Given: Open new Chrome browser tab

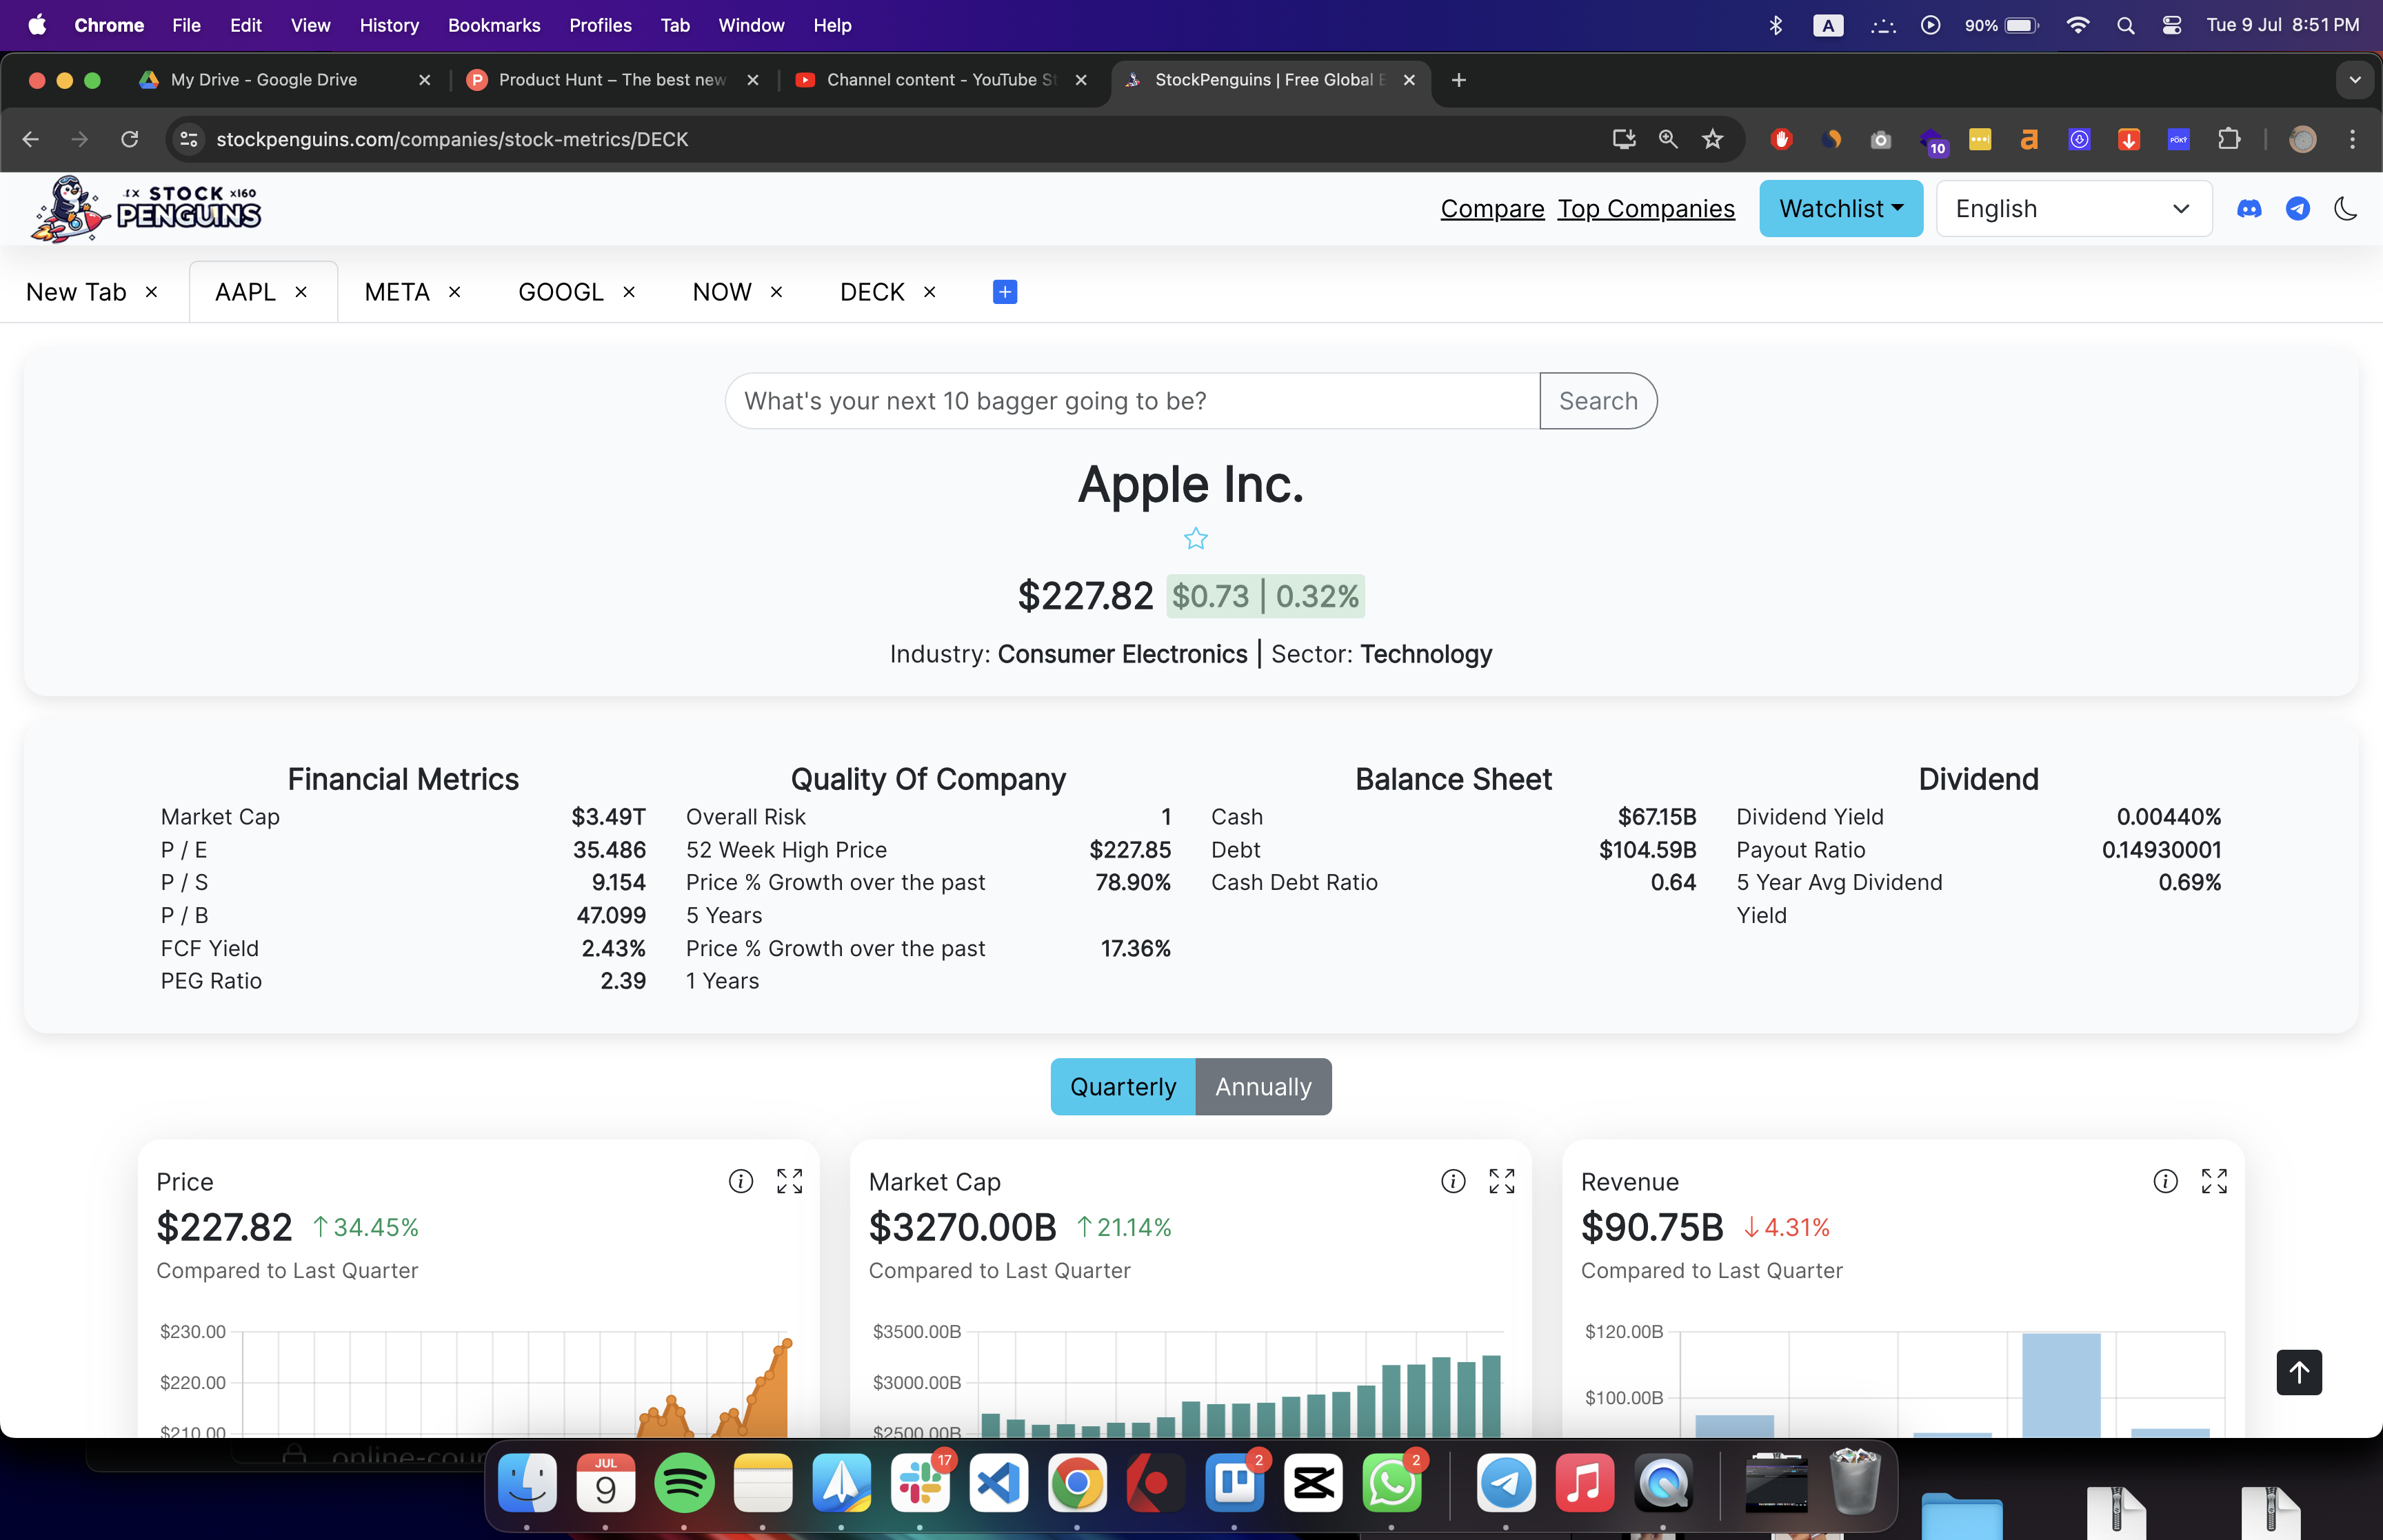Looking at the screenshot, I should click(1459, 80).
